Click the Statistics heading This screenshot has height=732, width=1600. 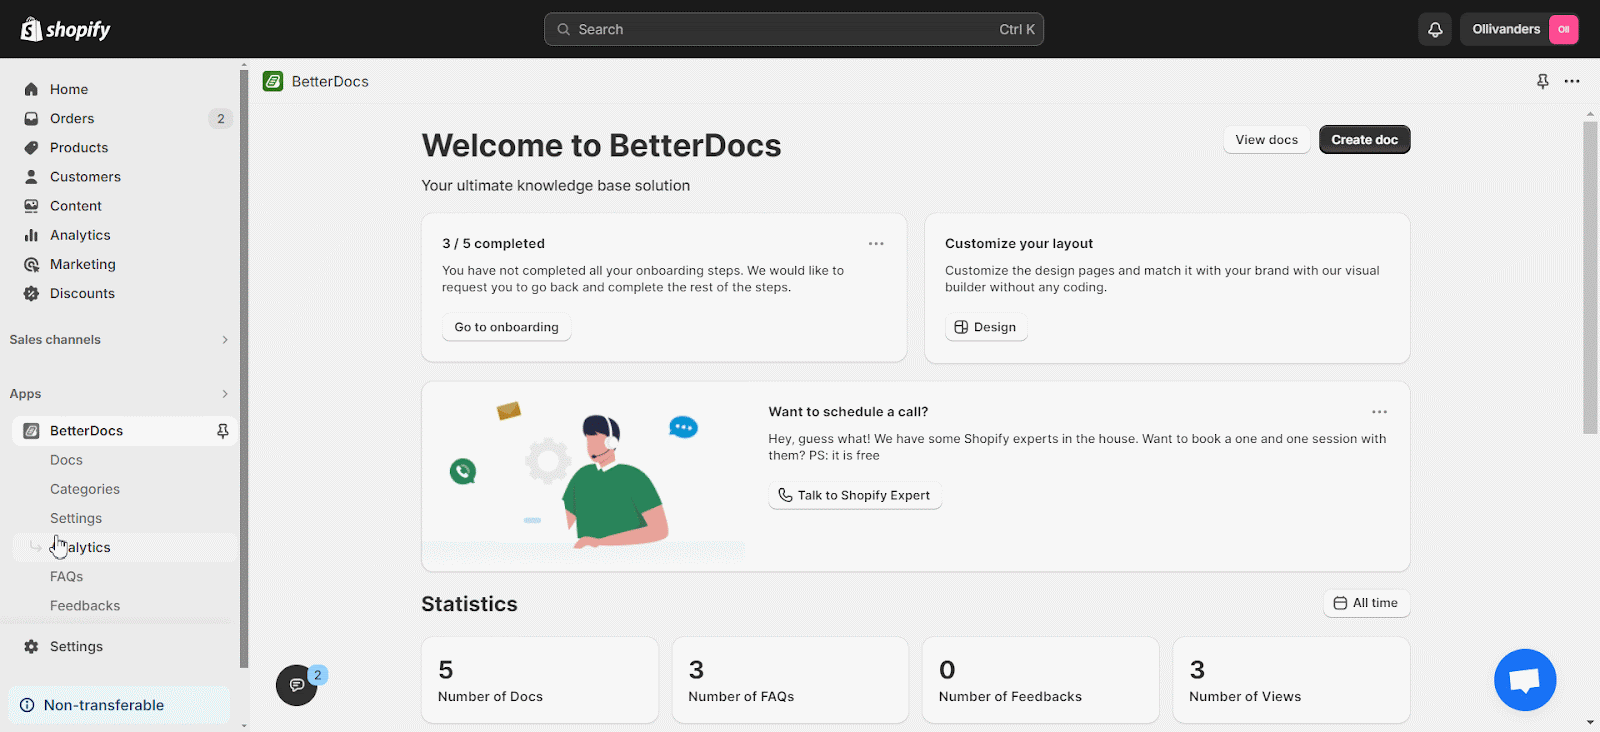[x=469, y=604]
